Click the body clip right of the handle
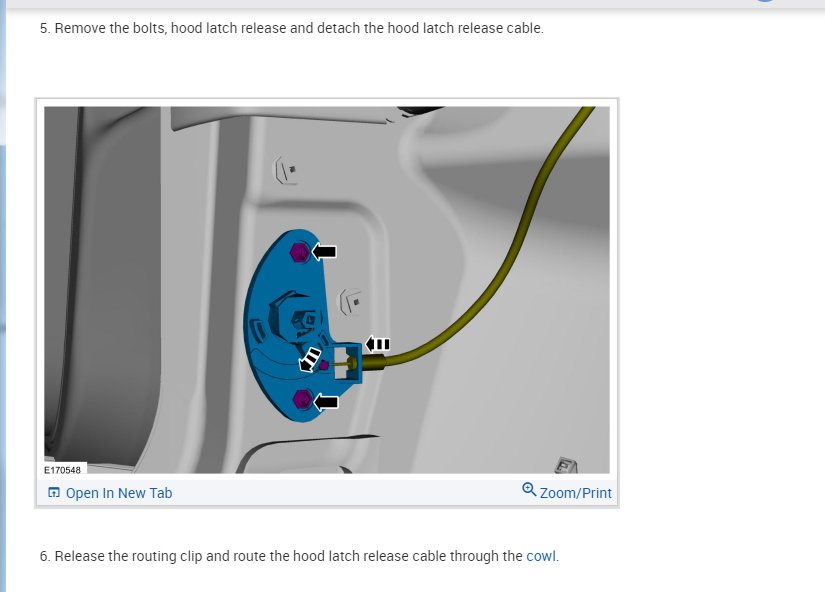Image resolution: width=825 pixels, height=592 pixels. click(x=350, y=302)
